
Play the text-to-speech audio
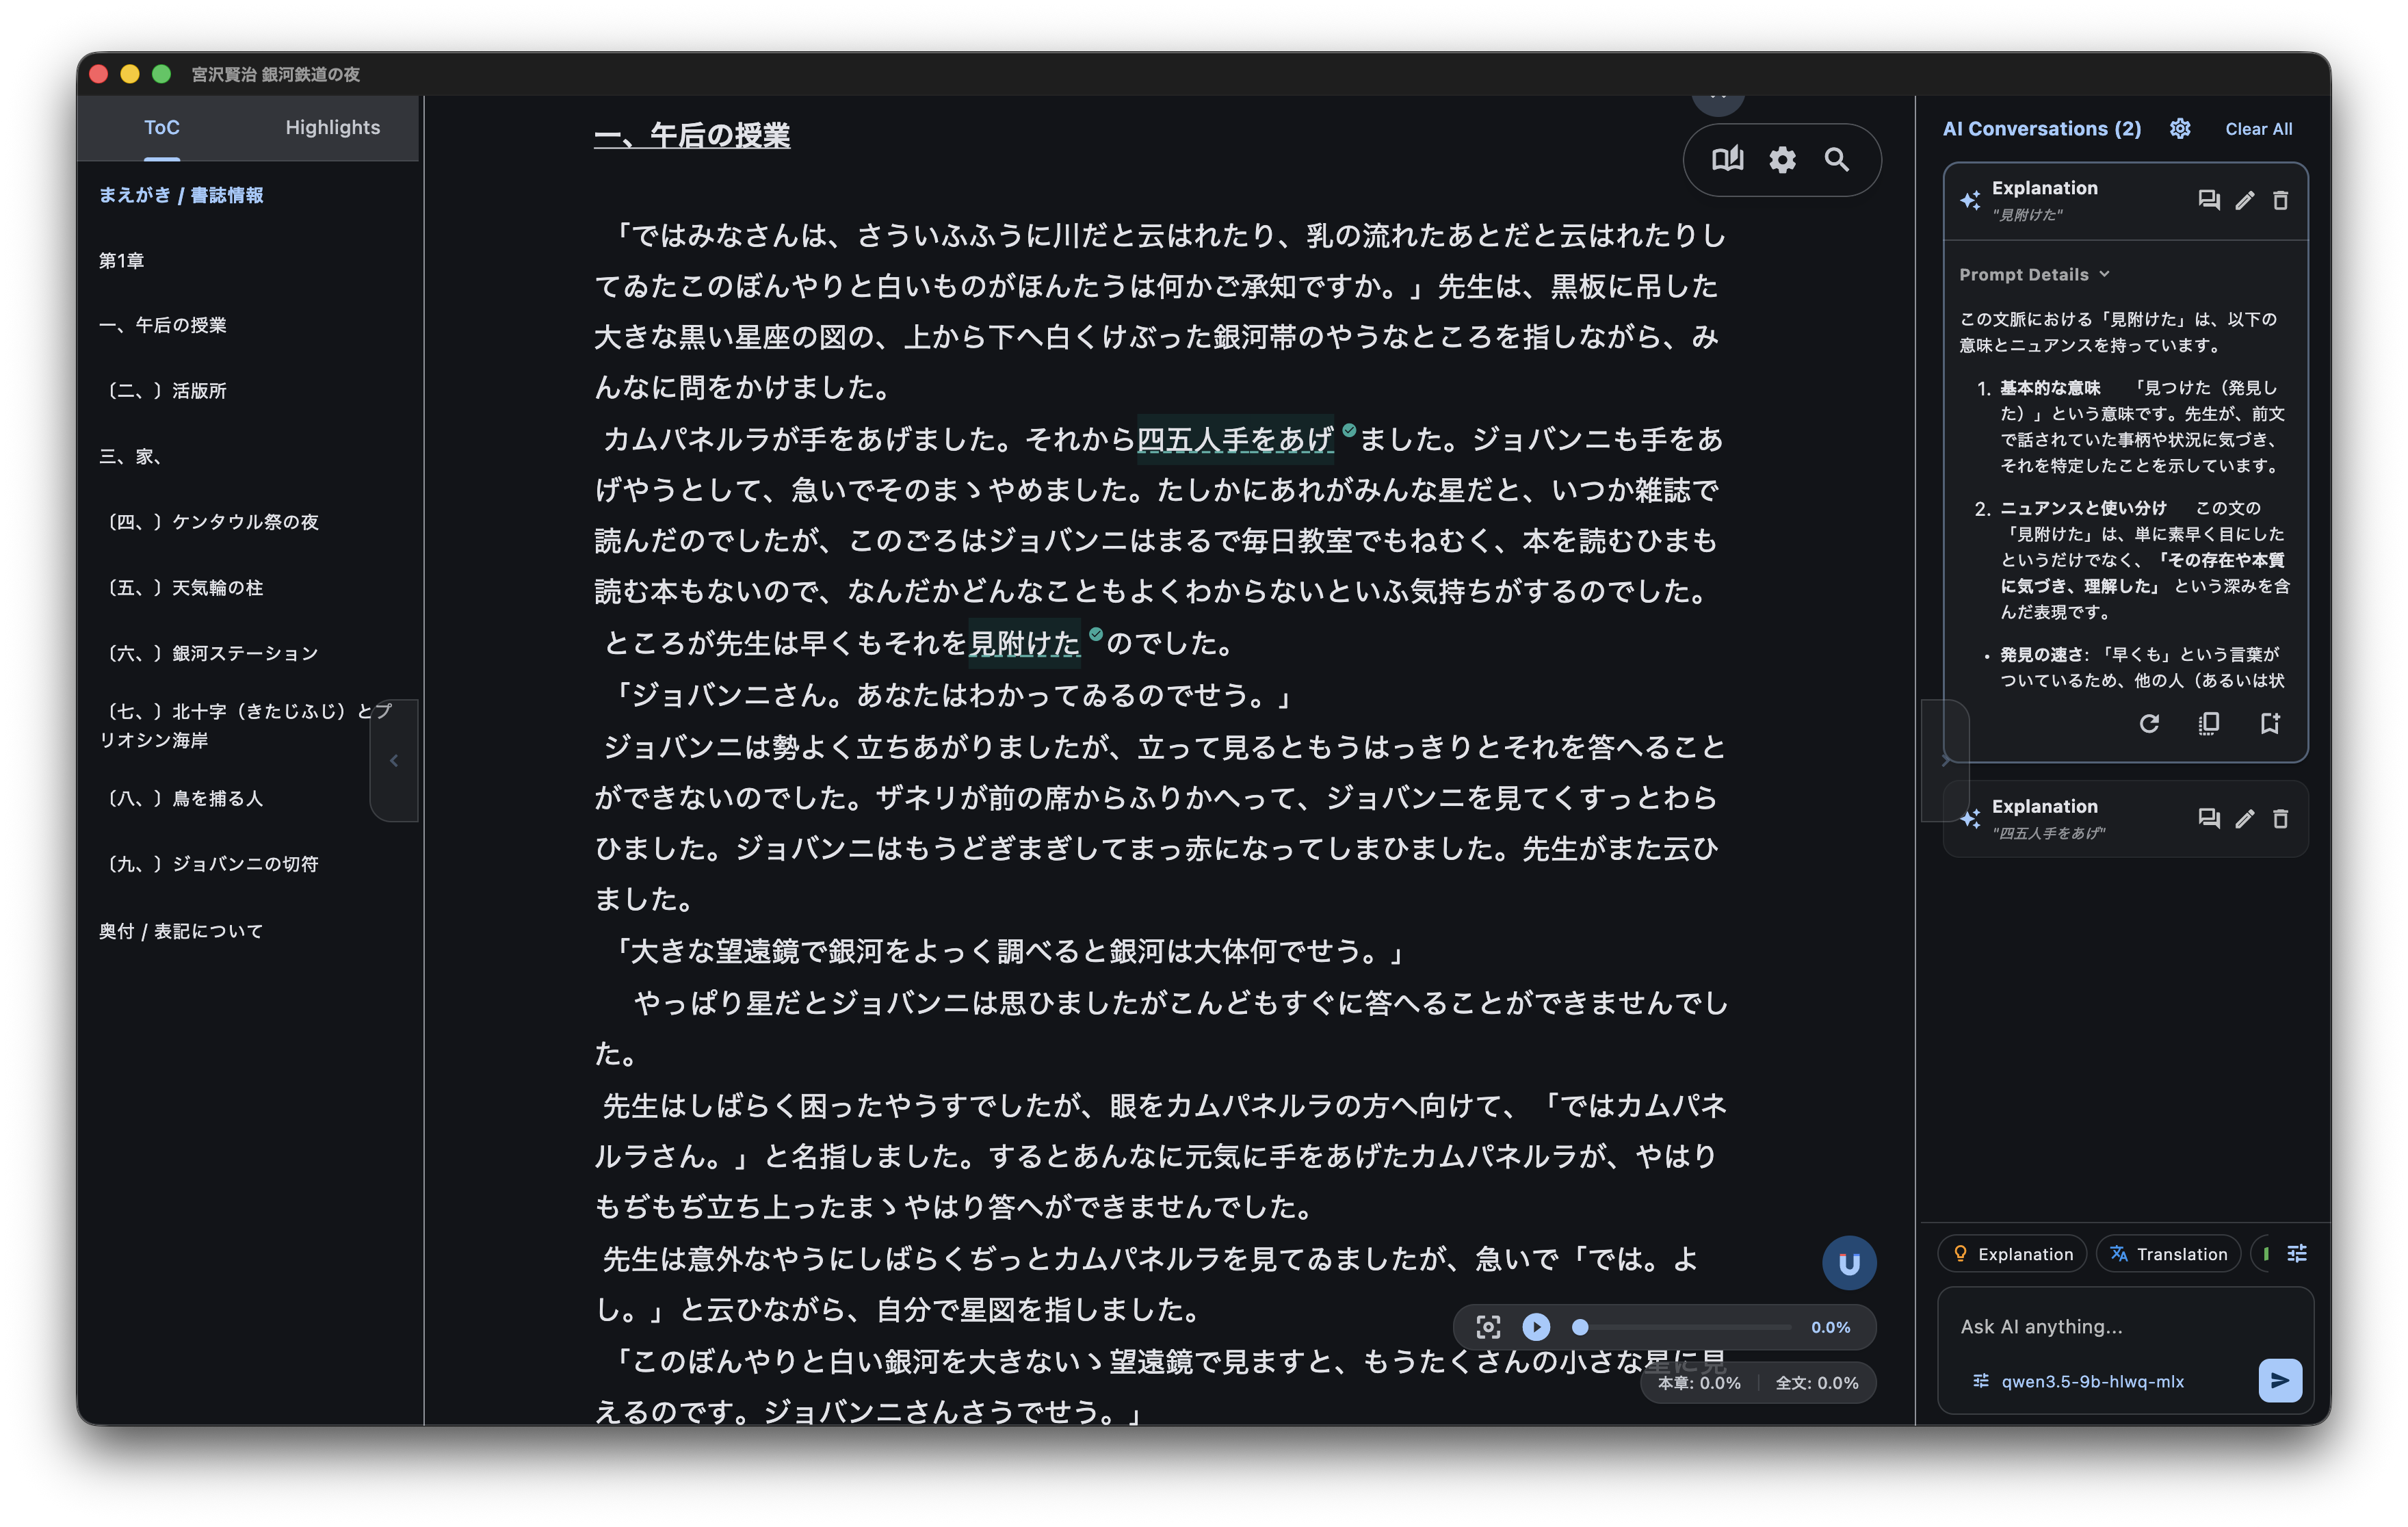(x=1536, y=1327)
